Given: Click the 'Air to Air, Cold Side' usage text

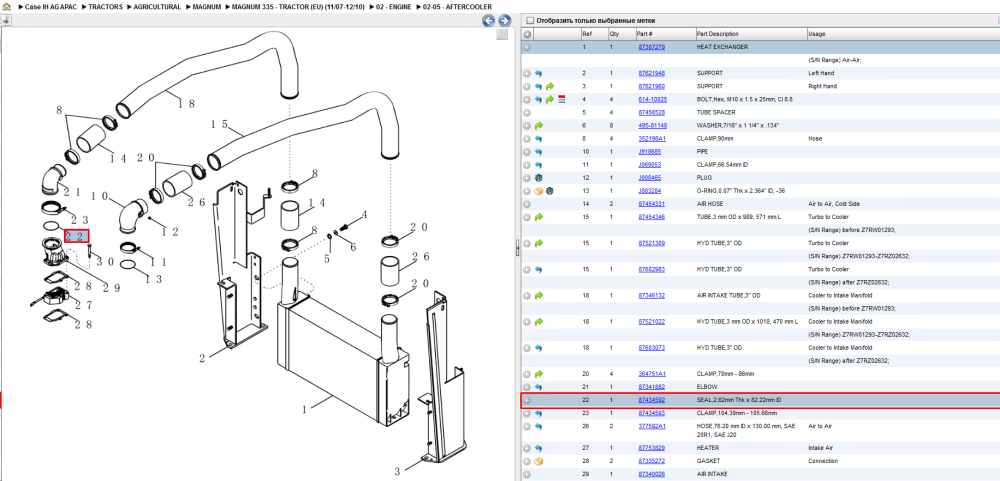Looking at the screenshot, I should pyautogui.click(x=834, y=204).
